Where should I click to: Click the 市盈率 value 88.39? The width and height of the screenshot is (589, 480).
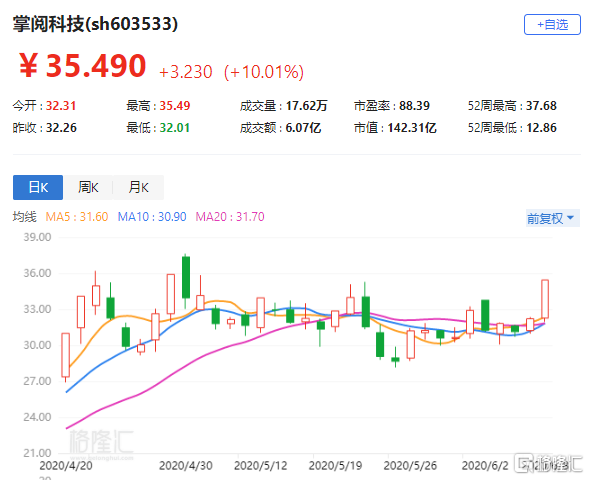pyautogui.click(x=414, y=106)
